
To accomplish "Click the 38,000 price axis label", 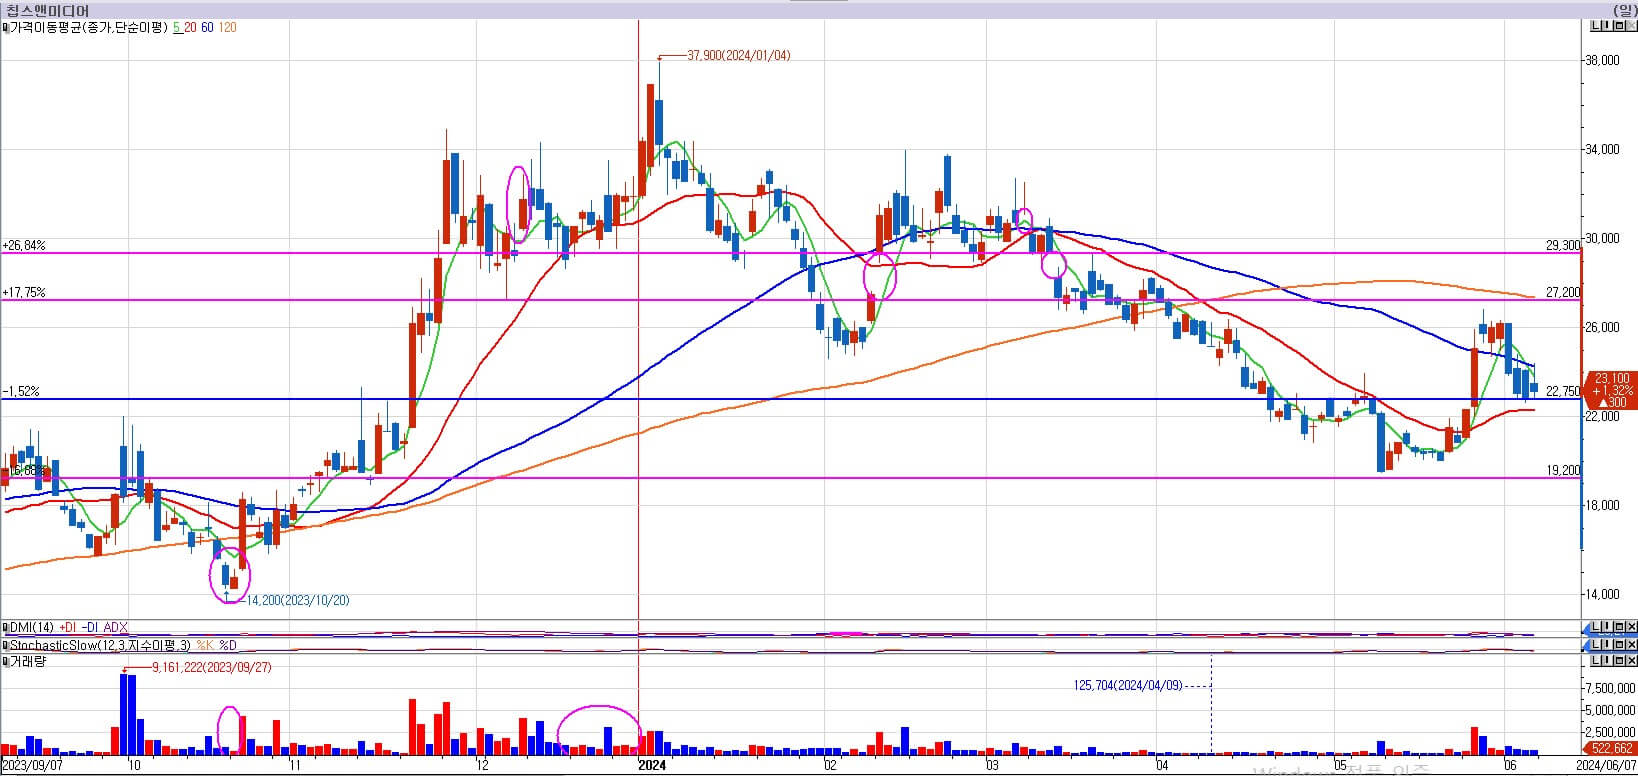I will click(1603, 61).
